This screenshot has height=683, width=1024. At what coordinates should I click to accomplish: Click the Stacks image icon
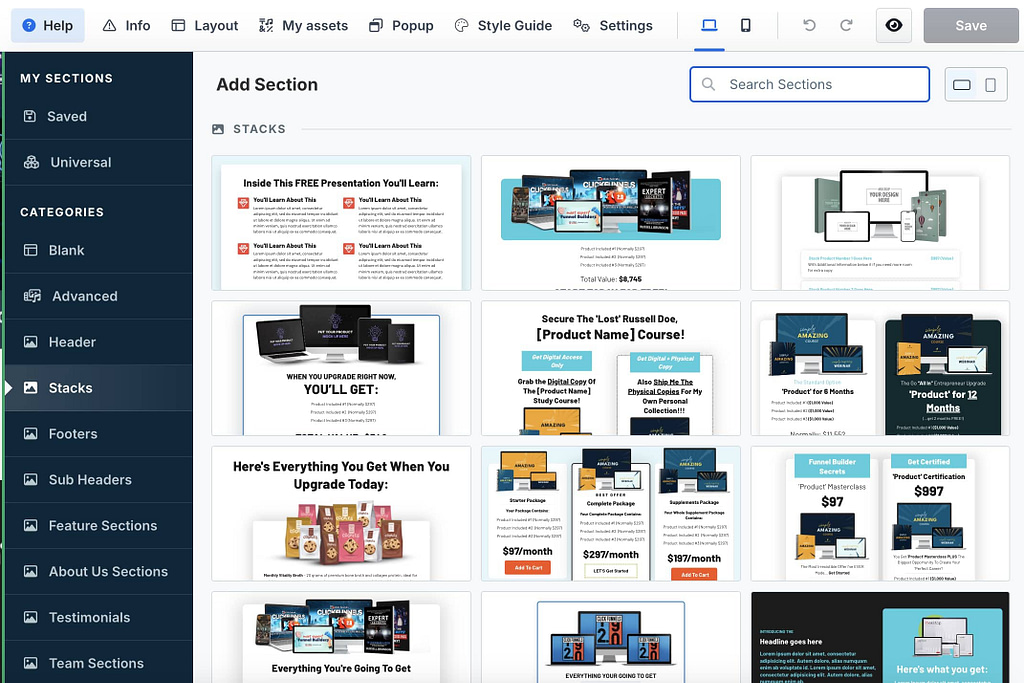(x=31, y=388)
